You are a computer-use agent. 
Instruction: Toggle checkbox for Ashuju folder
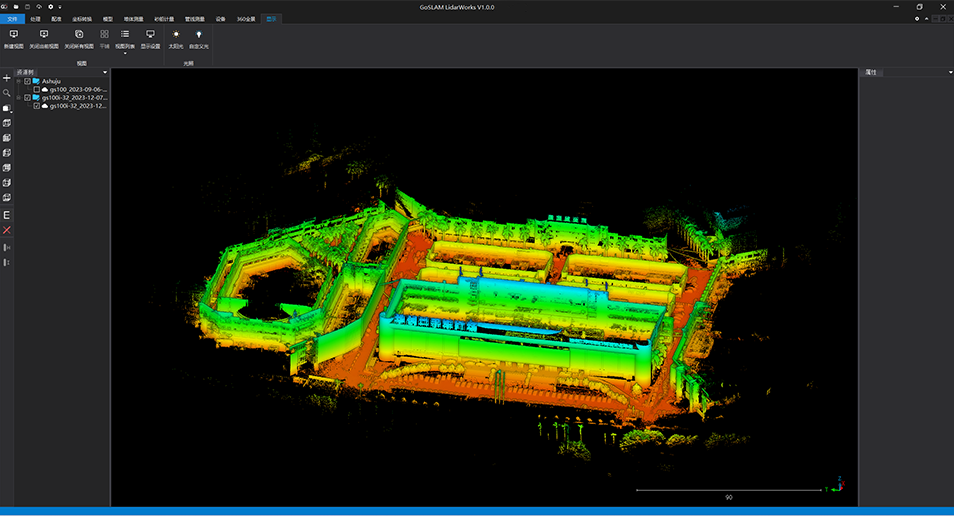pyautogui.click(x=27, y=82)
